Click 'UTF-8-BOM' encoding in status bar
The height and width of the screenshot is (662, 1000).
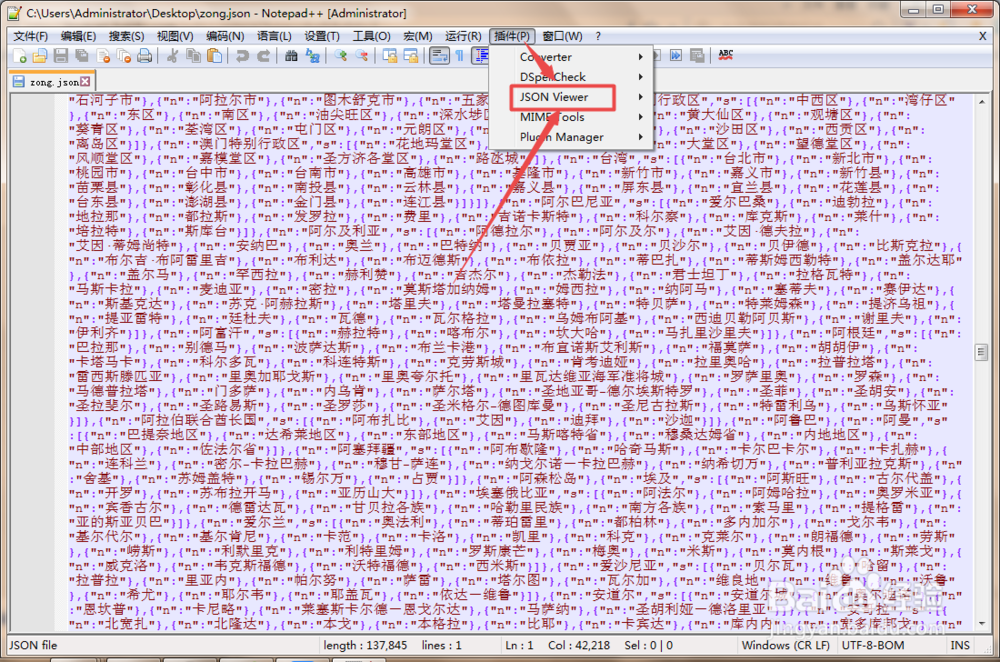tap(873, 645)
